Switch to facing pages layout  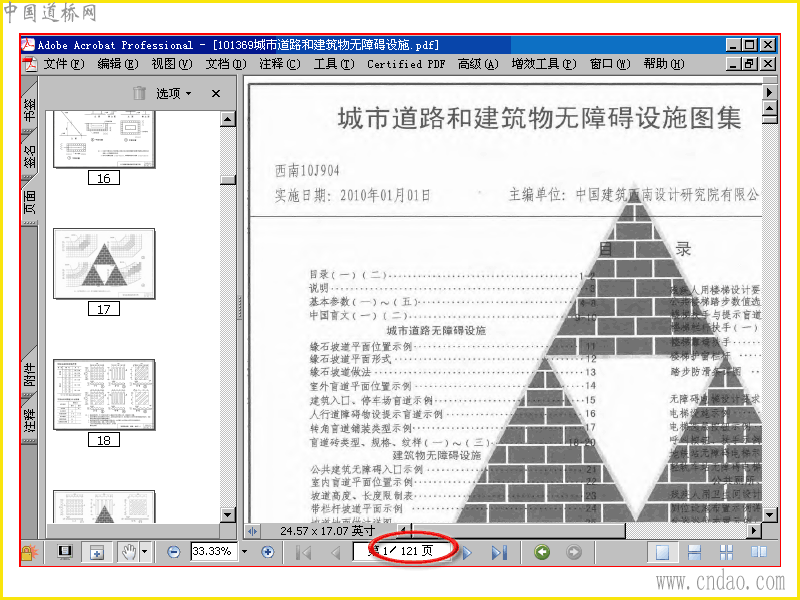point(758,552)
